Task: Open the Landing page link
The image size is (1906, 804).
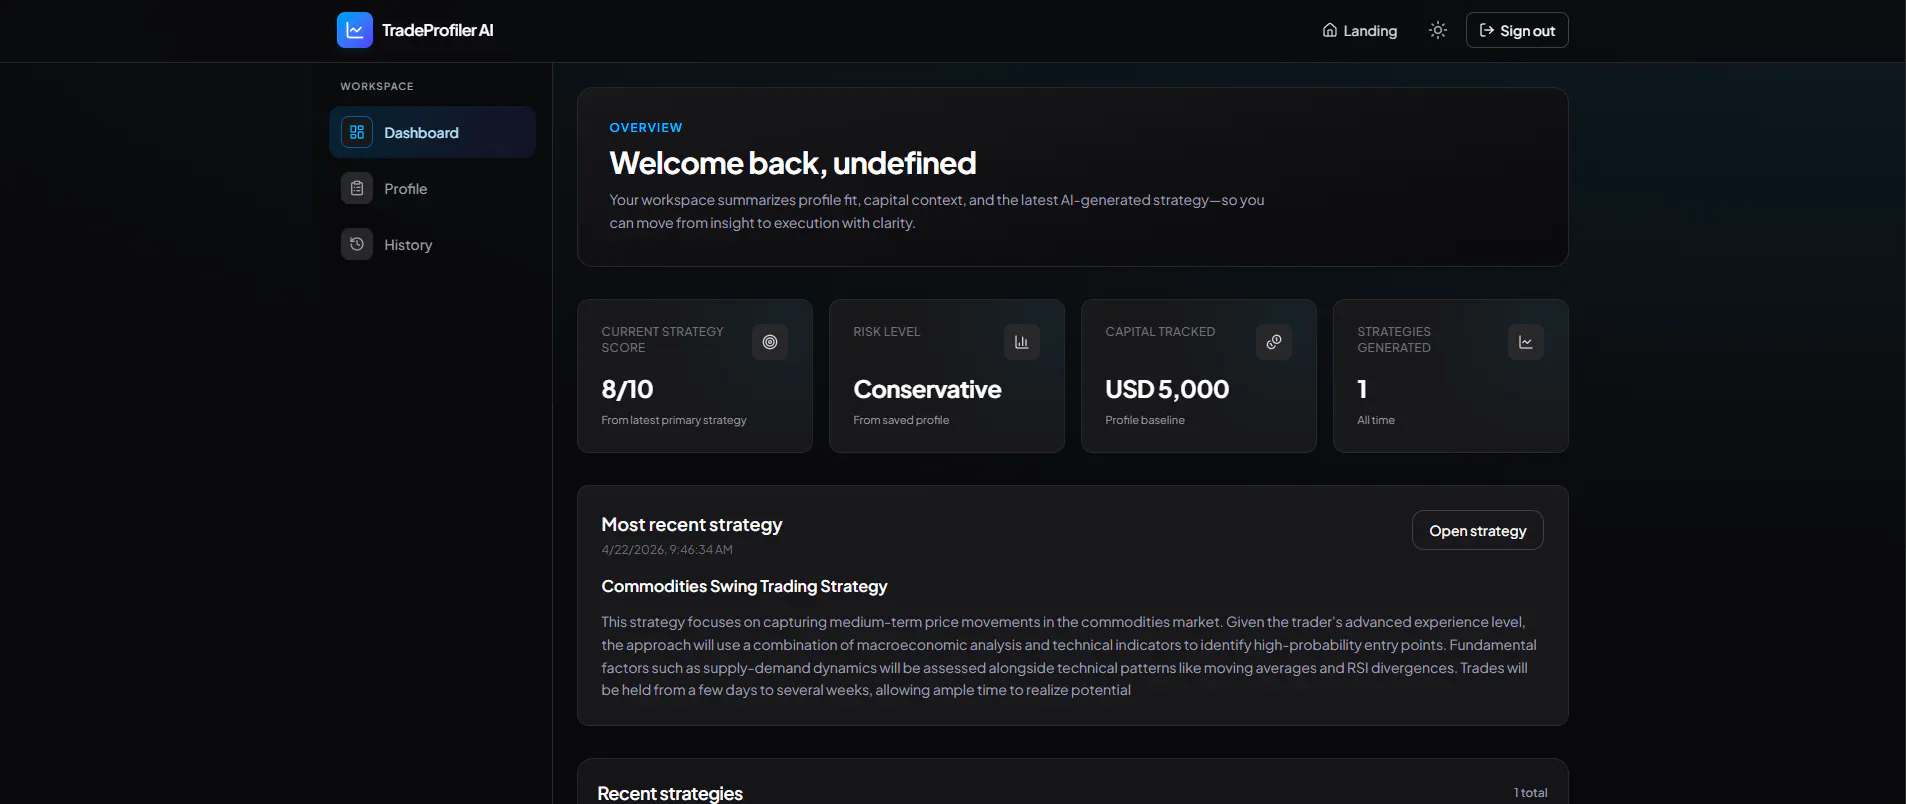Action: (x=1360, y=30)
